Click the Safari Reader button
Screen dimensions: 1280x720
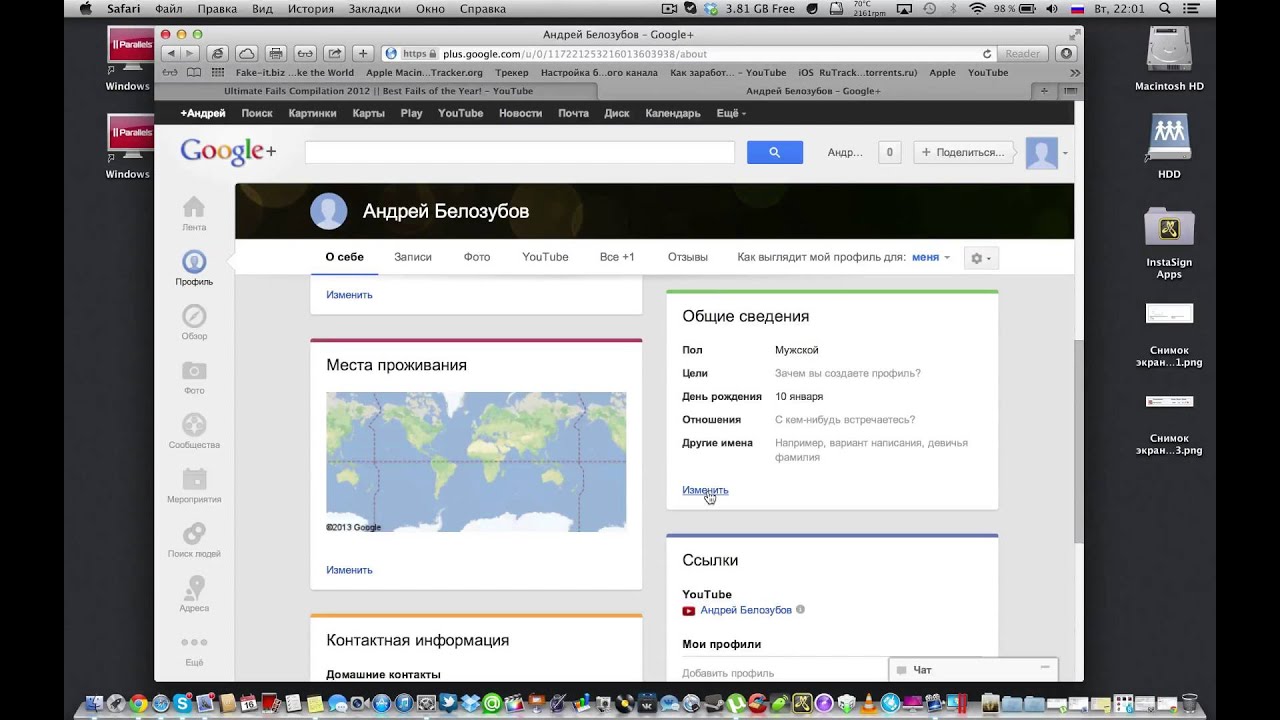tap(1022, 54)
